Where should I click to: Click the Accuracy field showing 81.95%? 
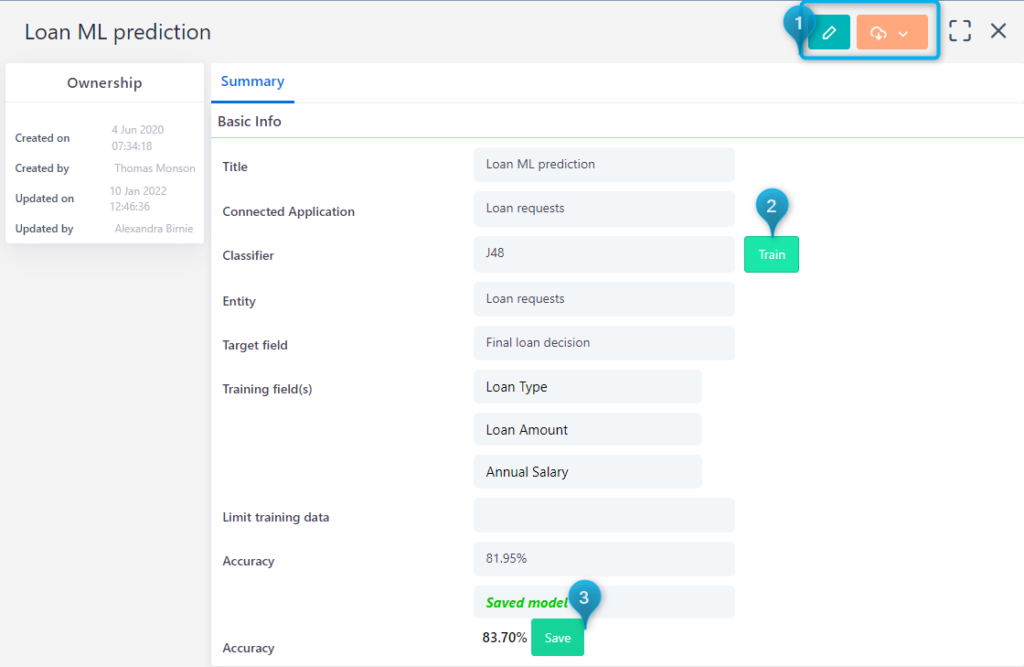point(604,559)
